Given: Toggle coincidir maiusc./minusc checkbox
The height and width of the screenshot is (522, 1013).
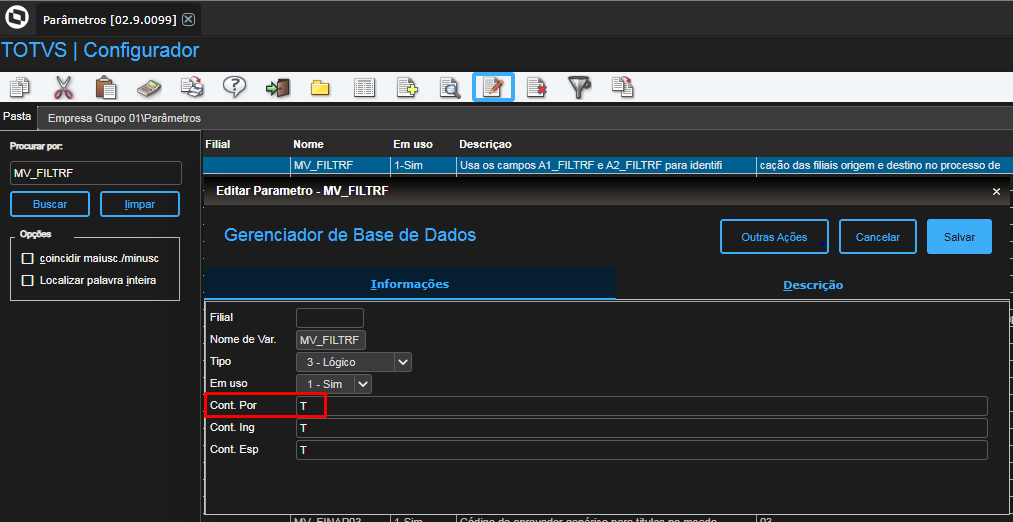Looking at the screenshot, I should (x=27, y=258).
